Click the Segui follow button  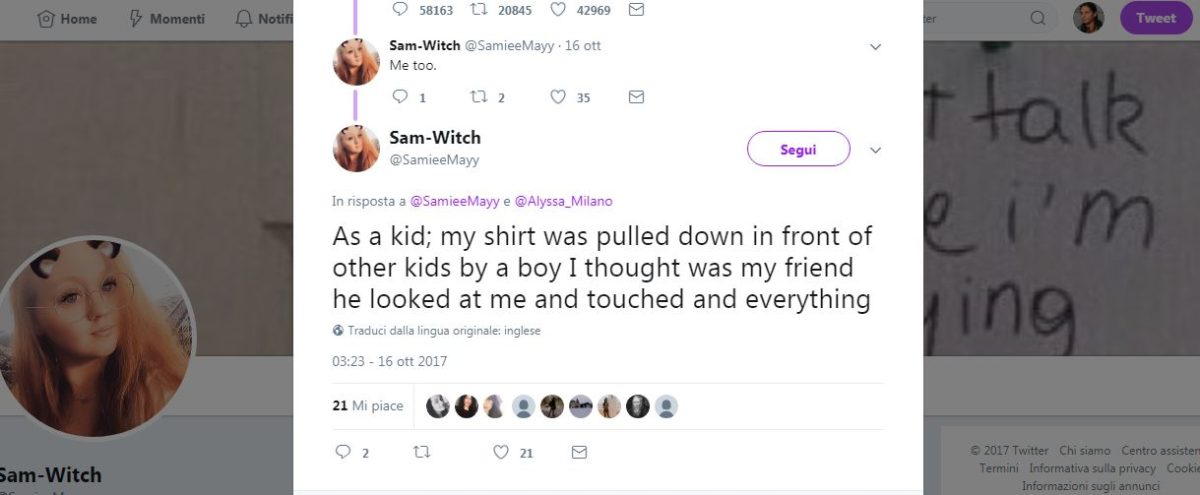(x=798, y=149)
